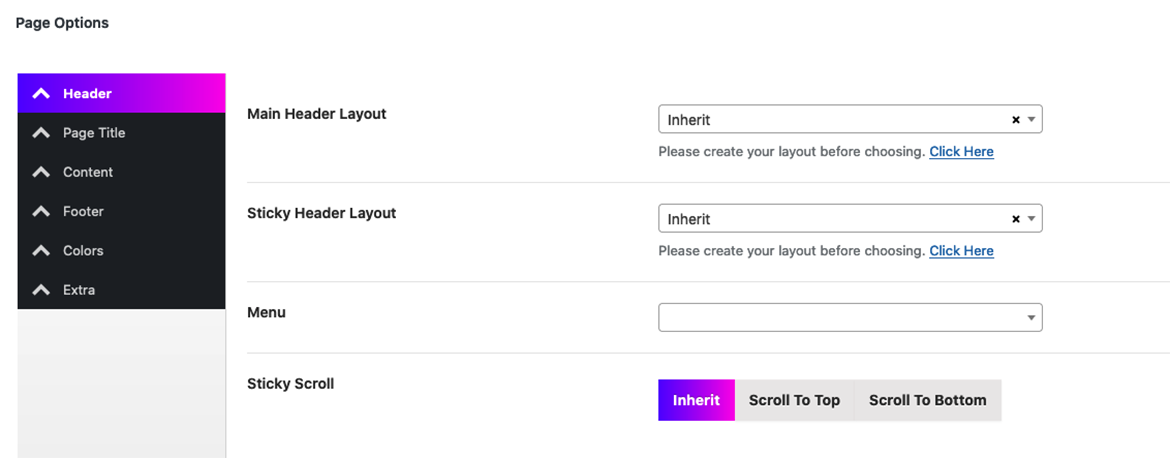Select Scroll To Bottom option

click(927, 401)
